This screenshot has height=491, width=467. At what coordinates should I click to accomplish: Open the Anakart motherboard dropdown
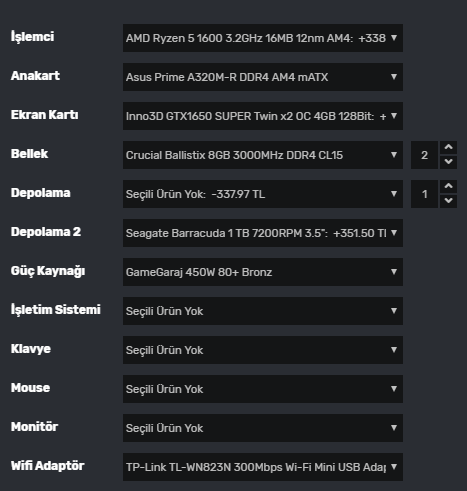click(x=263, y=77)
